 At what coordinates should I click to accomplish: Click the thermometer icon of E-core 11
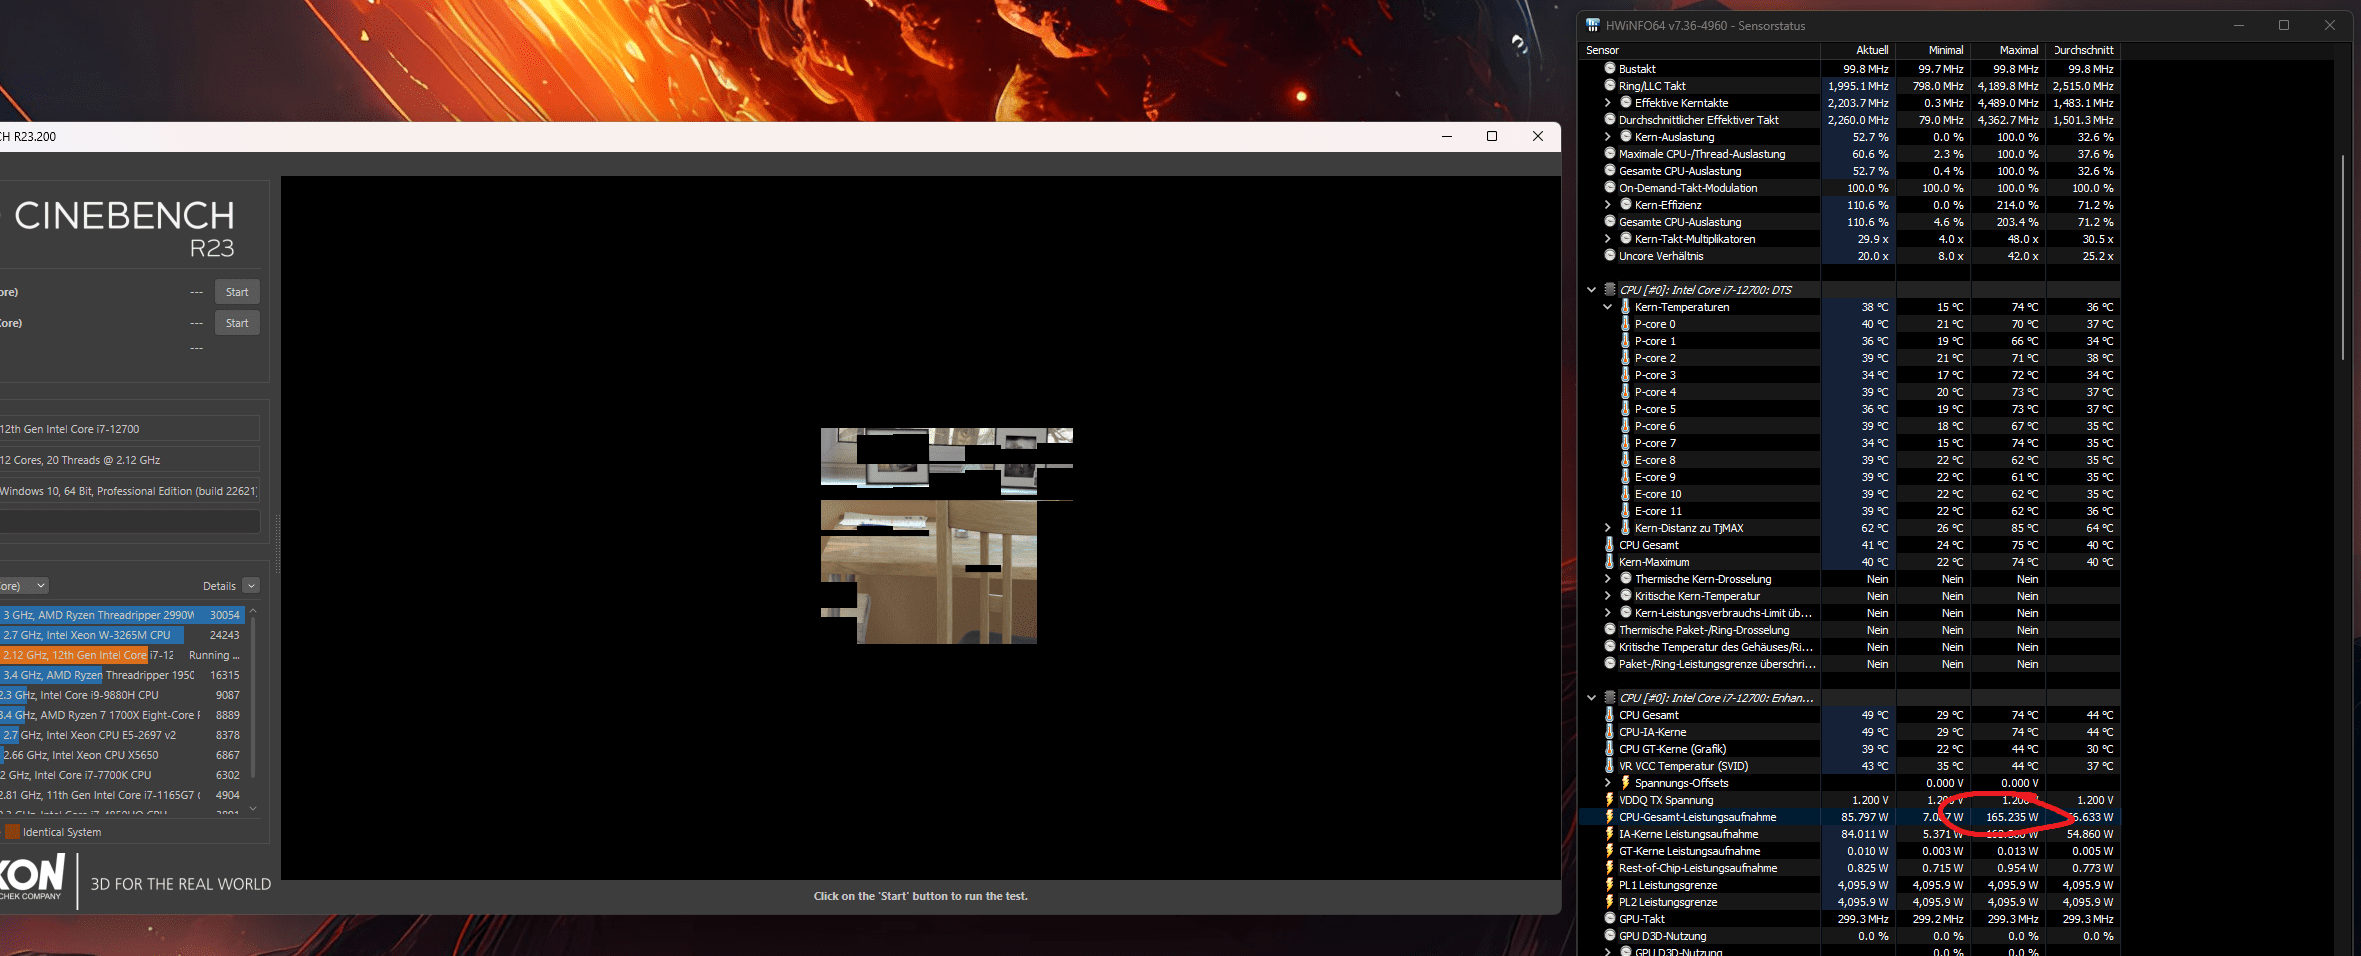[x=1625, y=510]
